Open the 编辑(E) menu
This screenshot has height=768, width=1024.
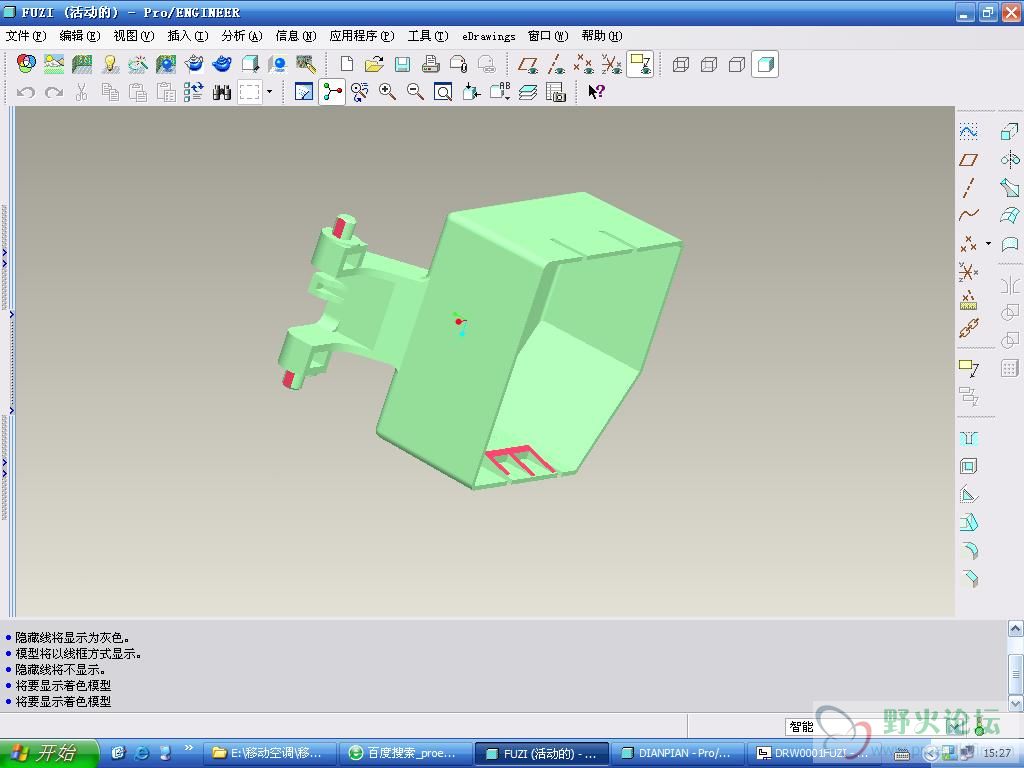[80, 36]
